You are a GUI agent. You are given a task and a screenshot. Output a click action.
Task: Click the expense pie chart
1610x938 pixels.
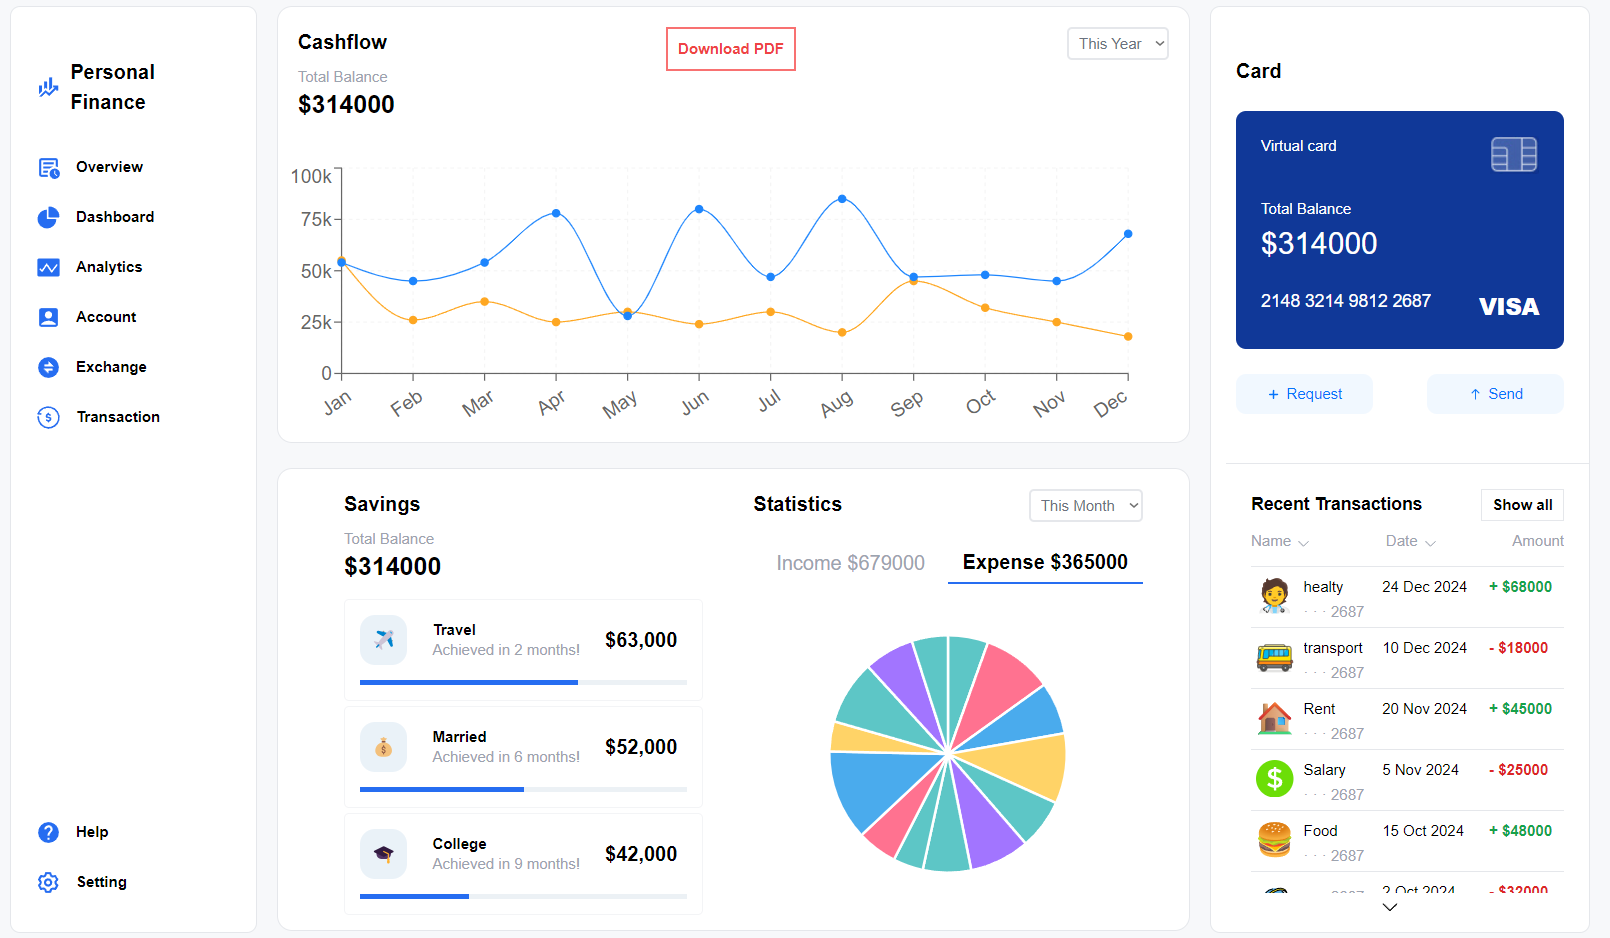tap(948, 754)
